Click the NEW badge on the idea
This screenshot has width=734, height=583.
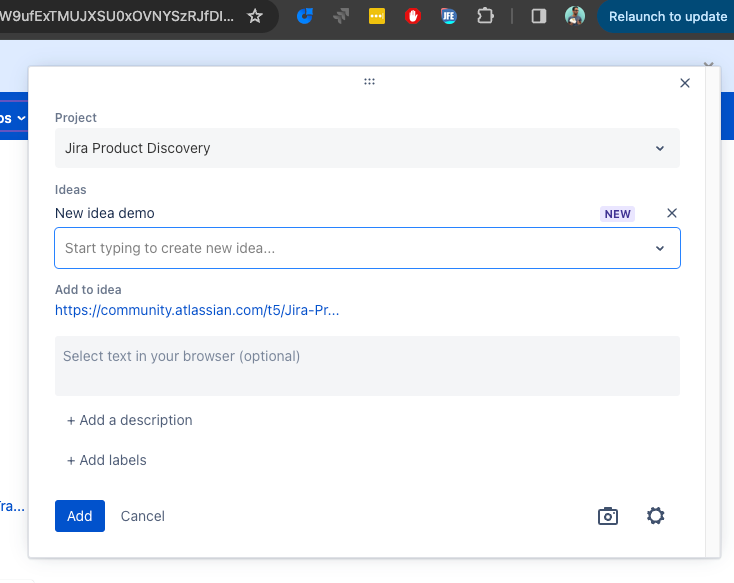pos(617,214)
